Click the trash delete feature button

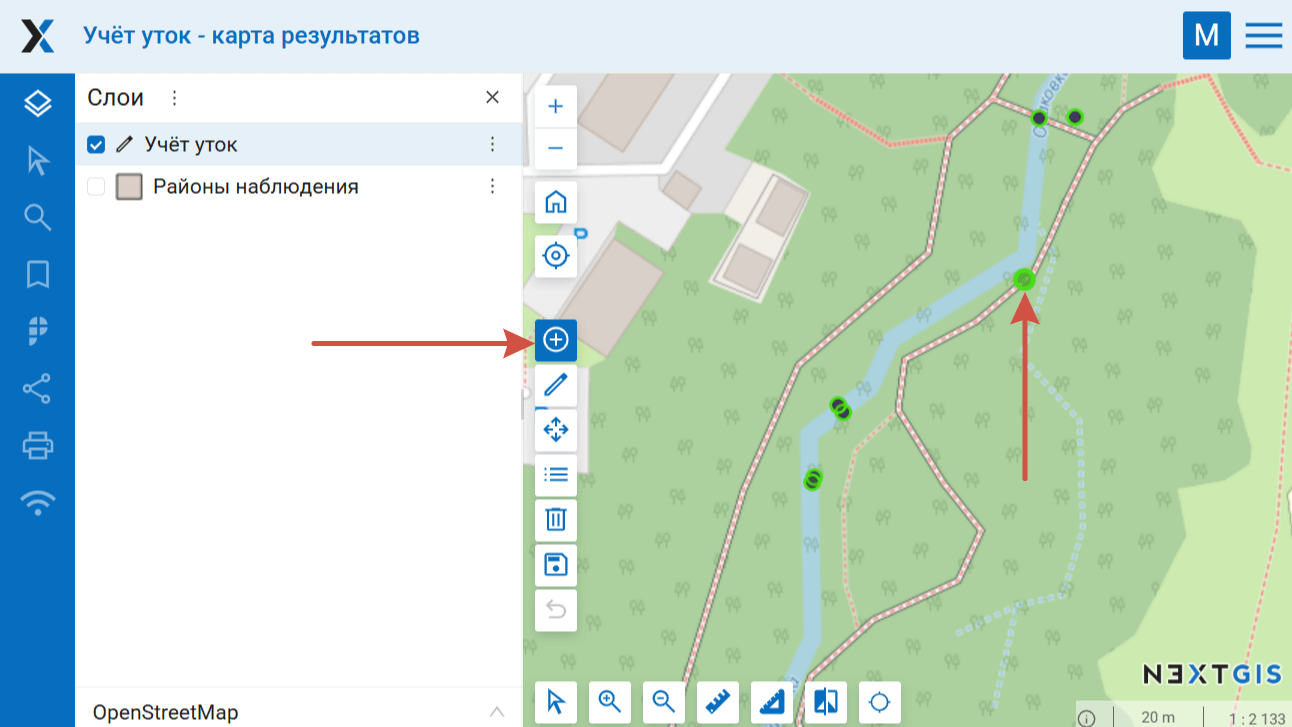(x=555, y=519)
